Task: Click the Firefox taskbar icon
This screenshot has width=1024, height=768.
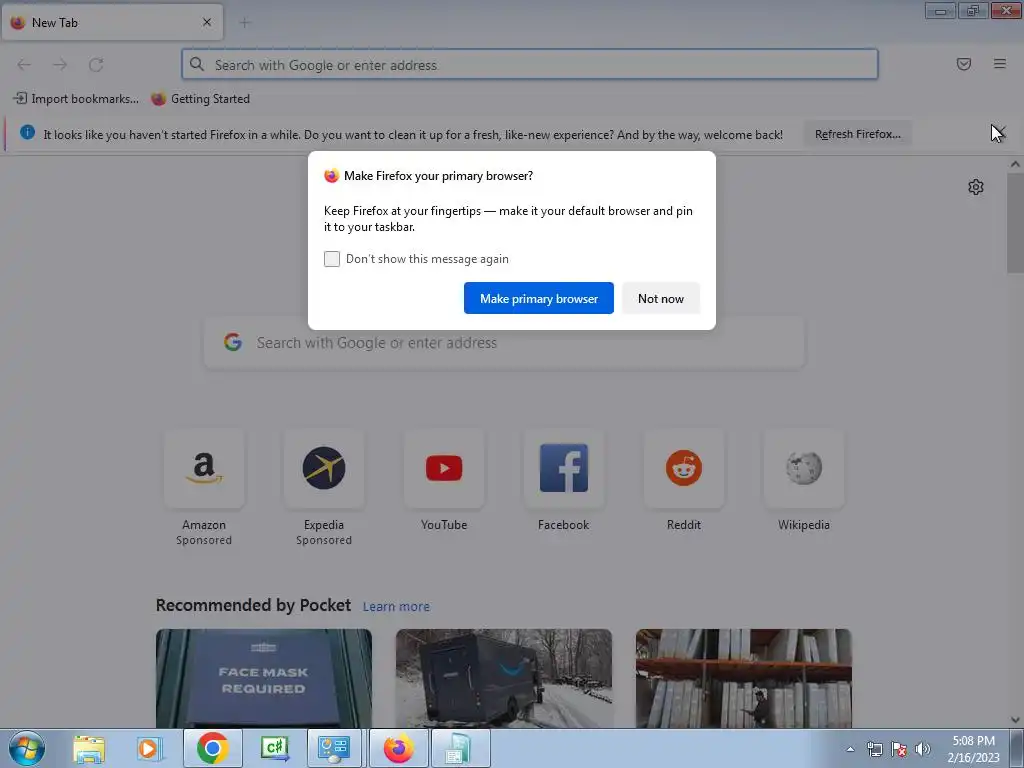Action: tap(398, 748)
